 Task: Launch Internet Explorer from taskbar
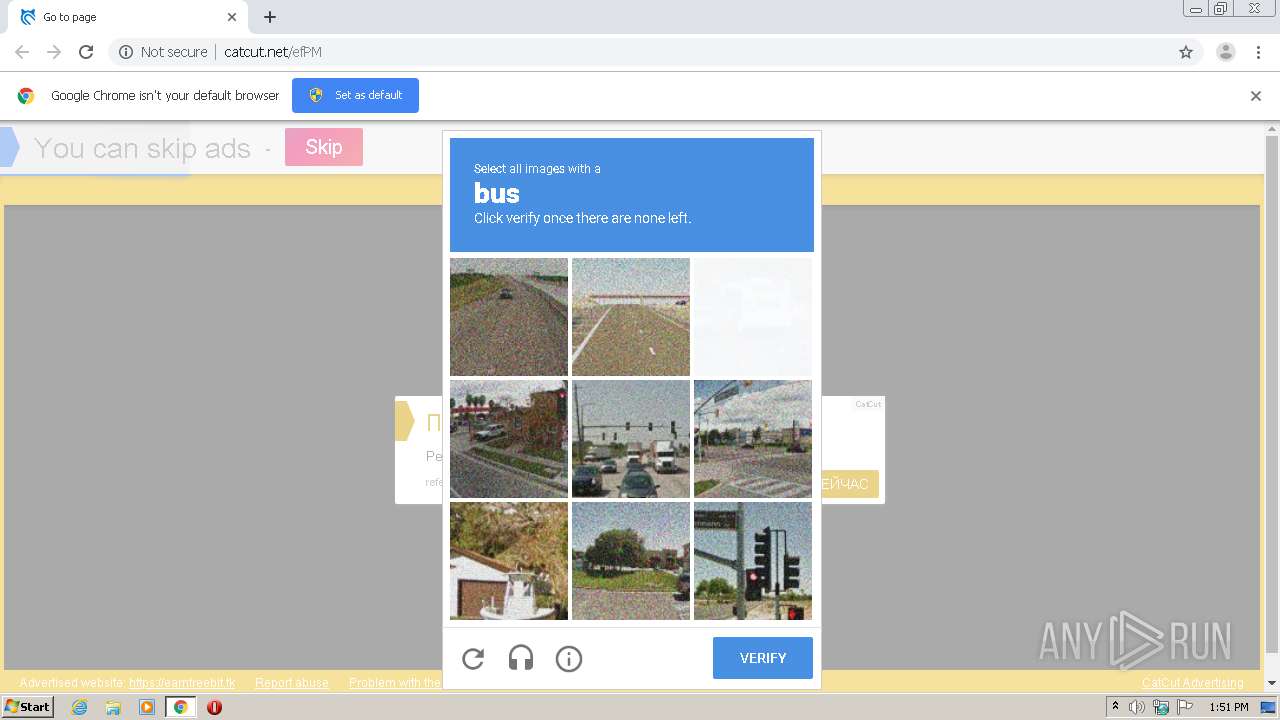(80, 707)
